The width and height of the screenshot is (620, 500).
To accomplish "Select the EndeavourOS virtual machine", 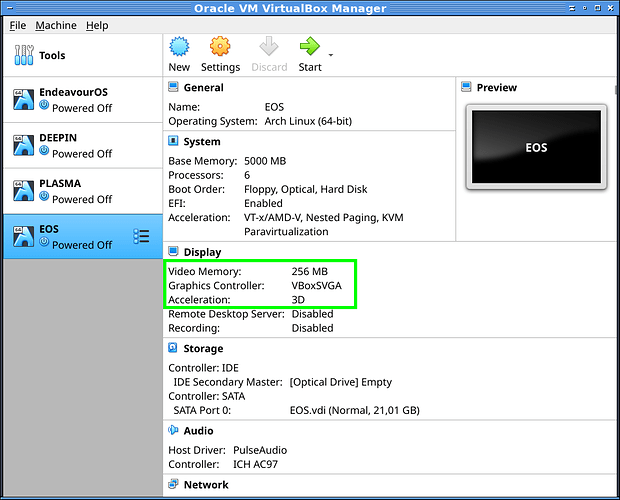I will click(80, 100).
